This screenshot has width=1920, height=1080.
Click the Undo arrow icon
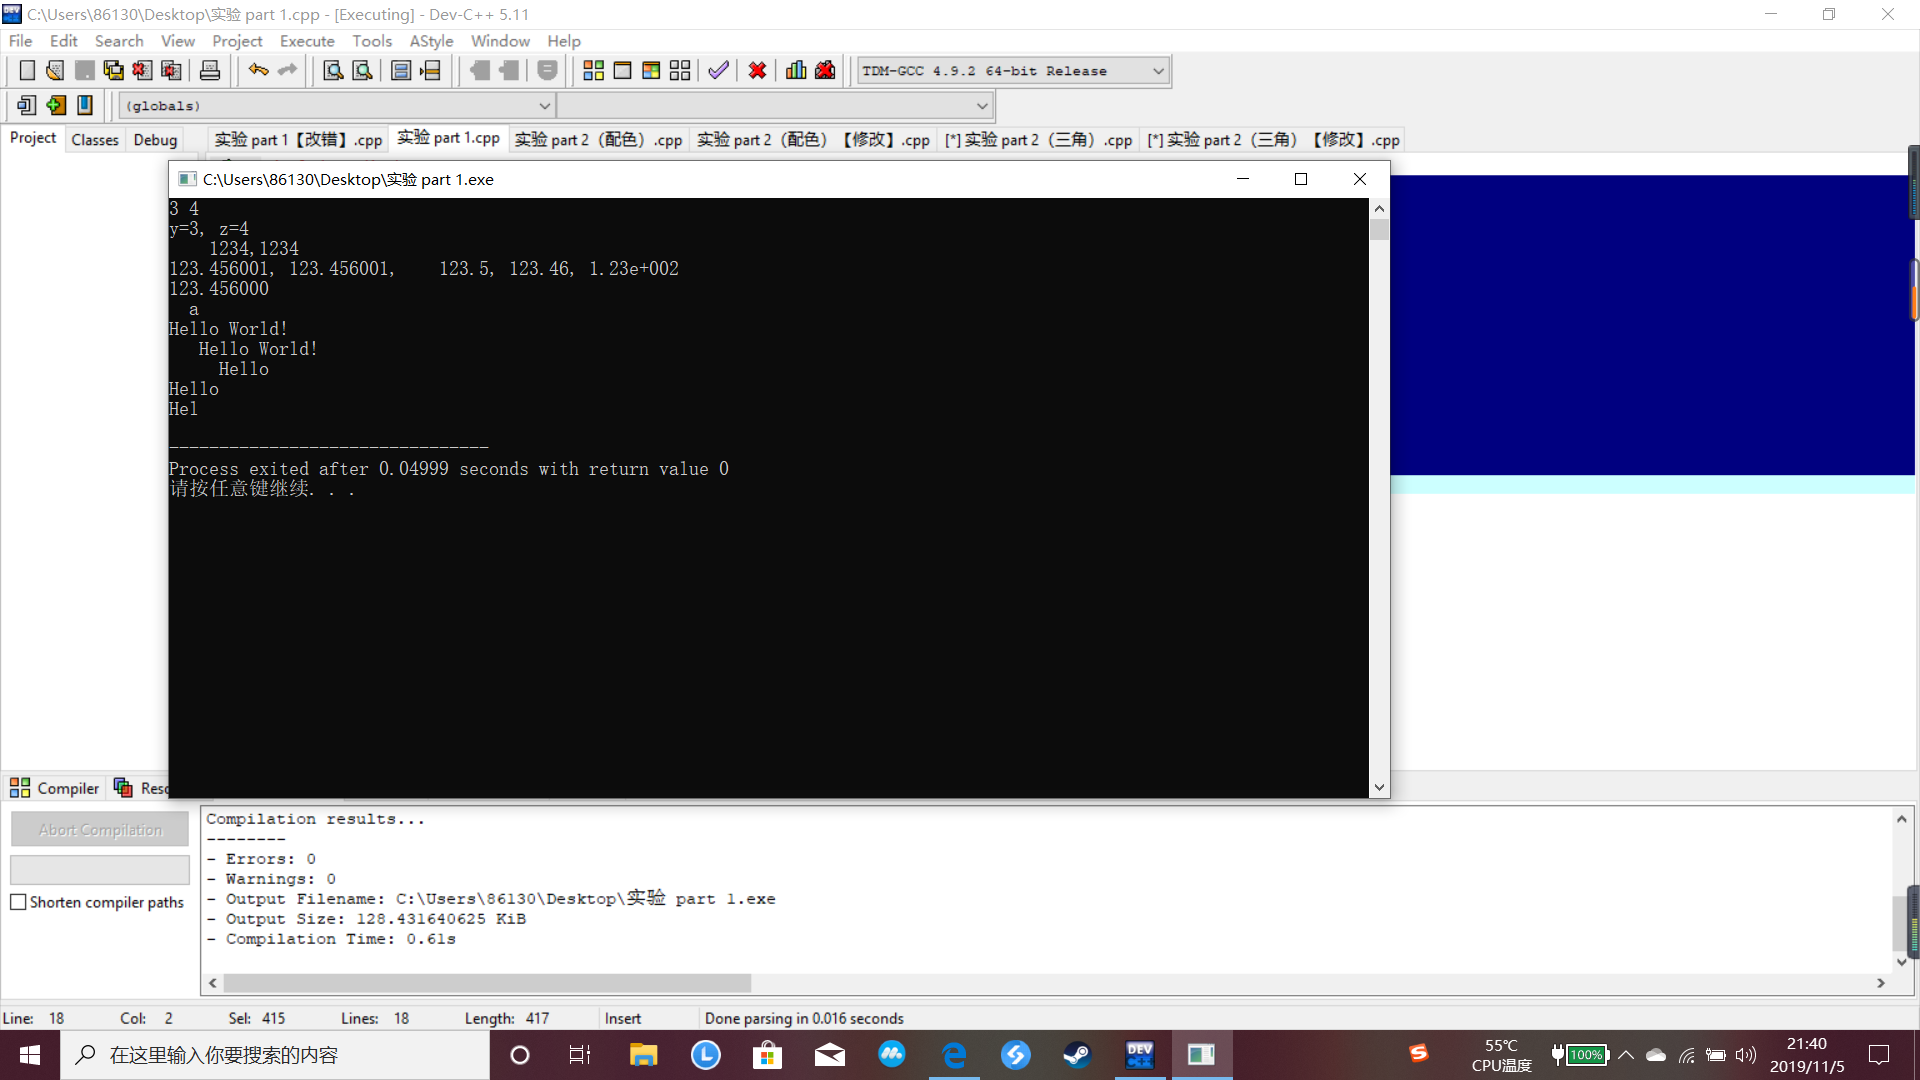coord(258,71)
